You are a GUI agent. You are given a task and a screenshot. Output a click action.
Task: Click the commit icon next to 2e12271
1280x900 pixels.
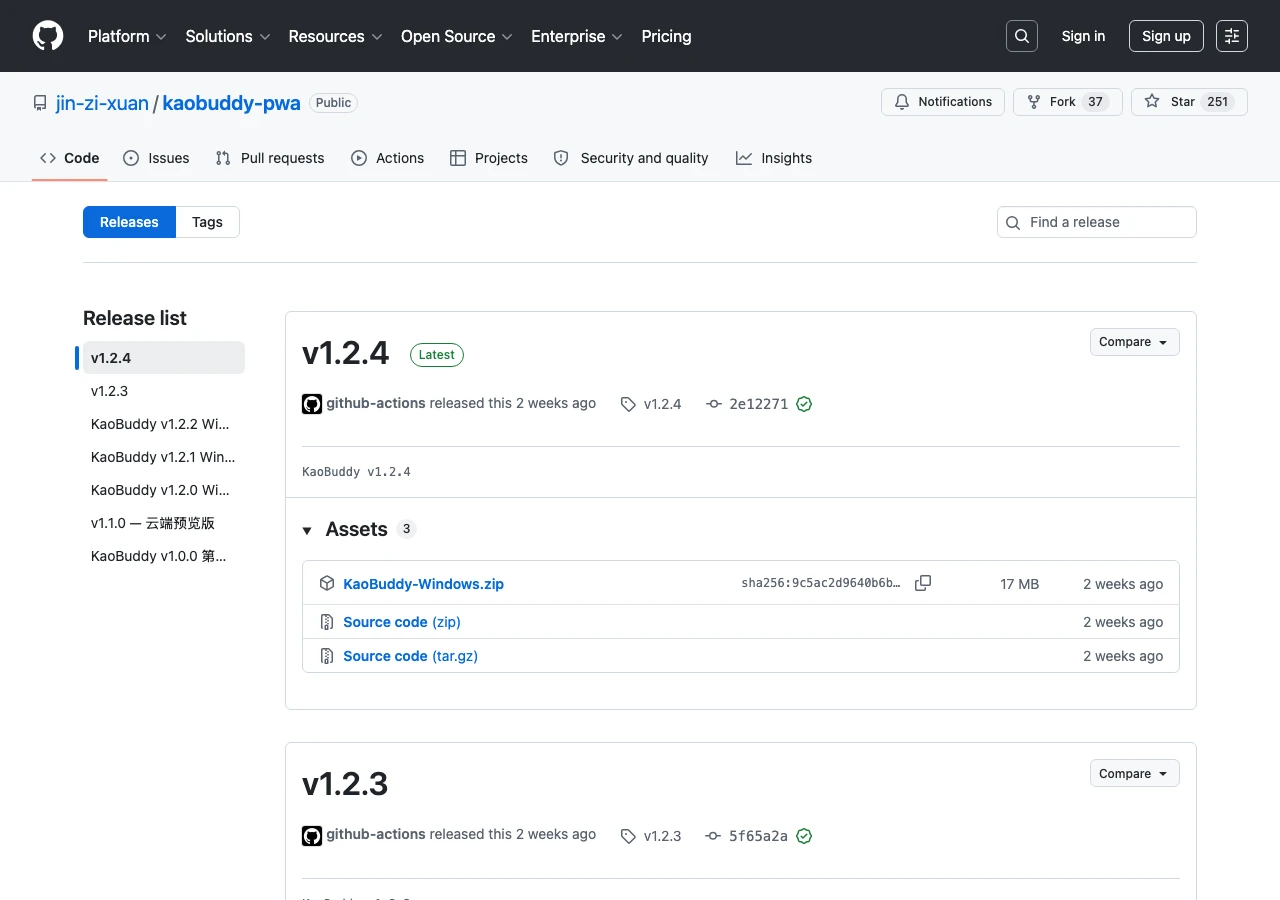pos(713,404)
